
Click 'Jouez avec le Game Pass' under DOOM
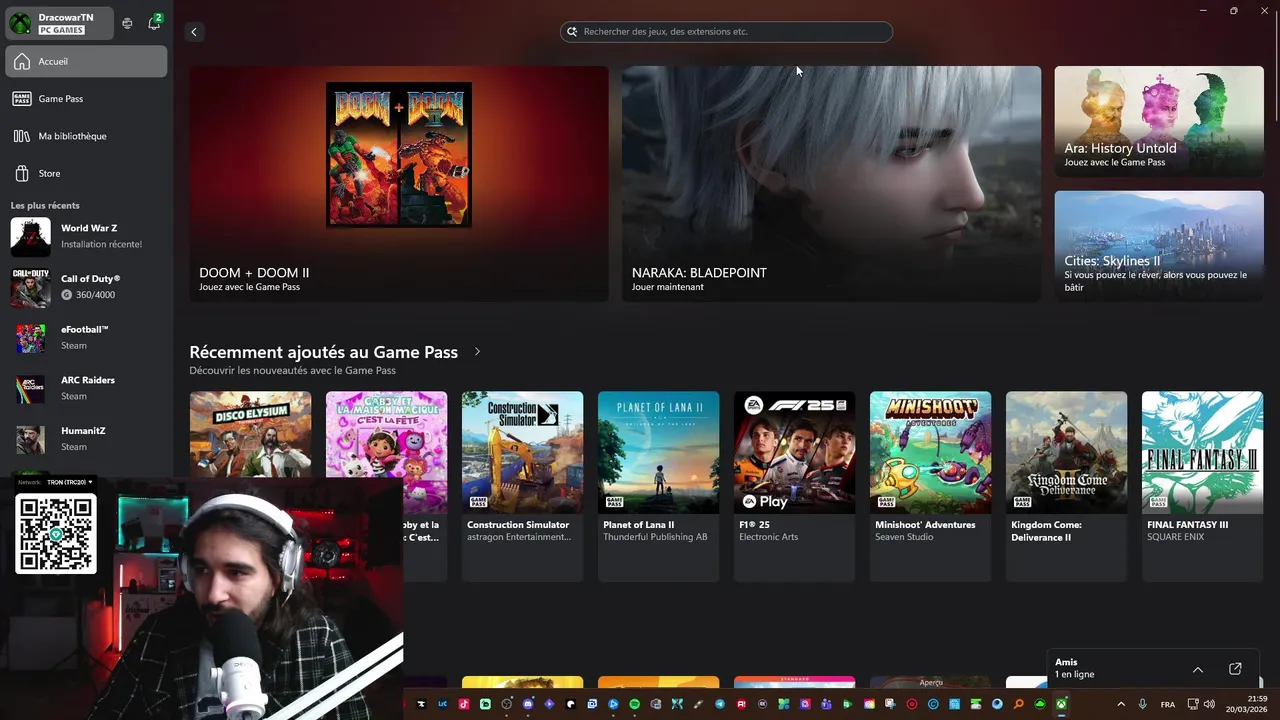250,287
